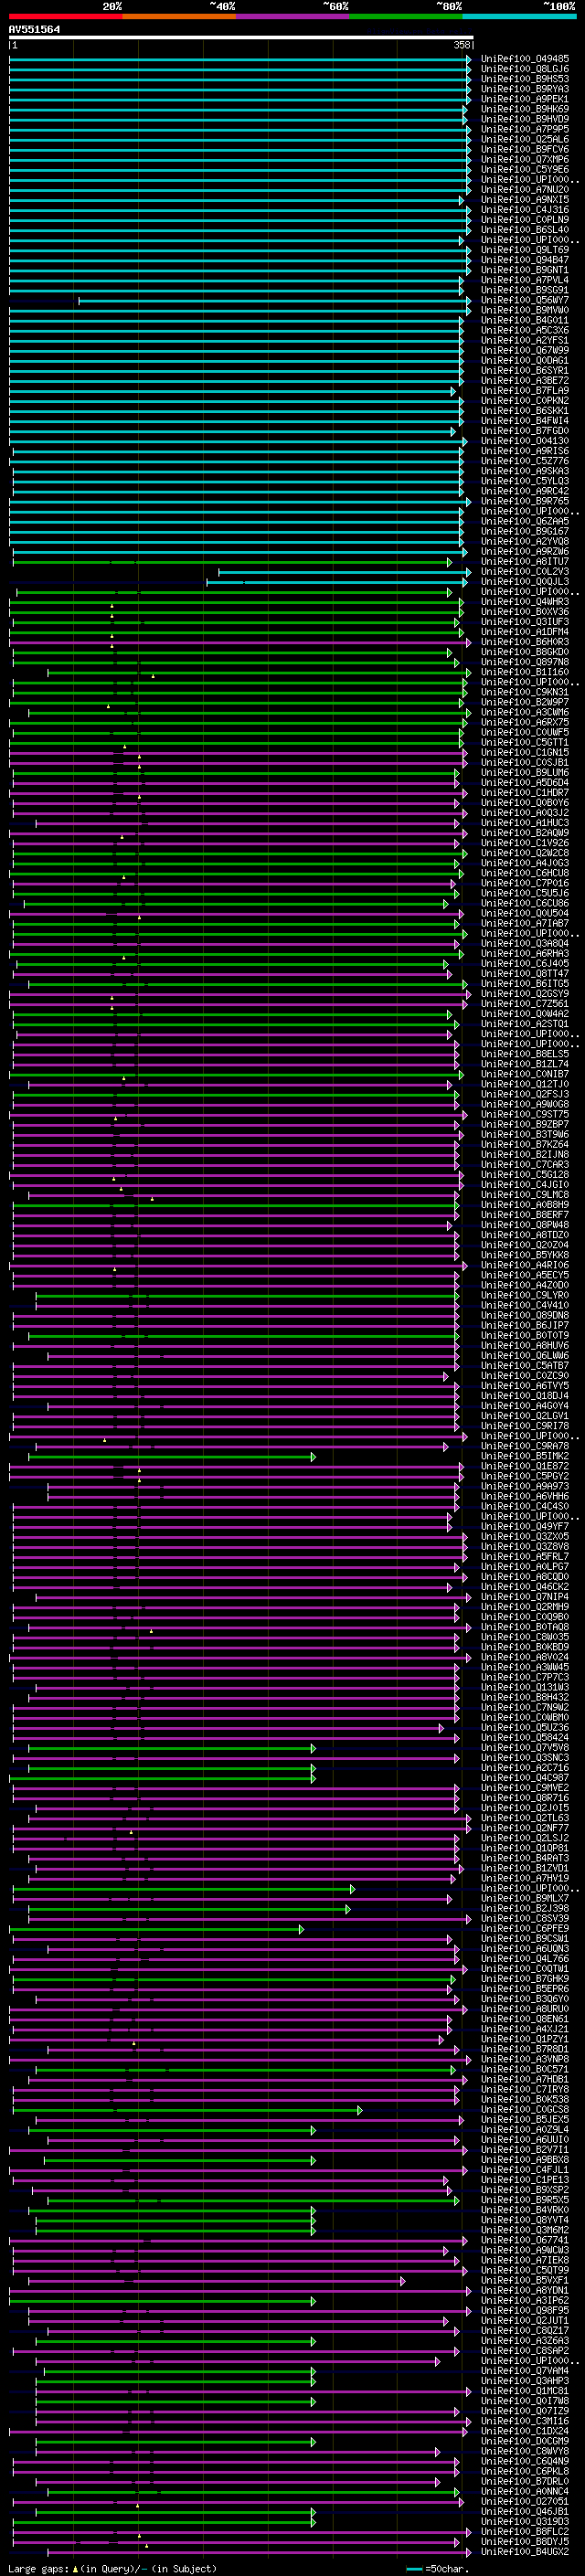Select hit label UniRef100_A1DFM4
585x2576 pixels.
tap(525, 632)
